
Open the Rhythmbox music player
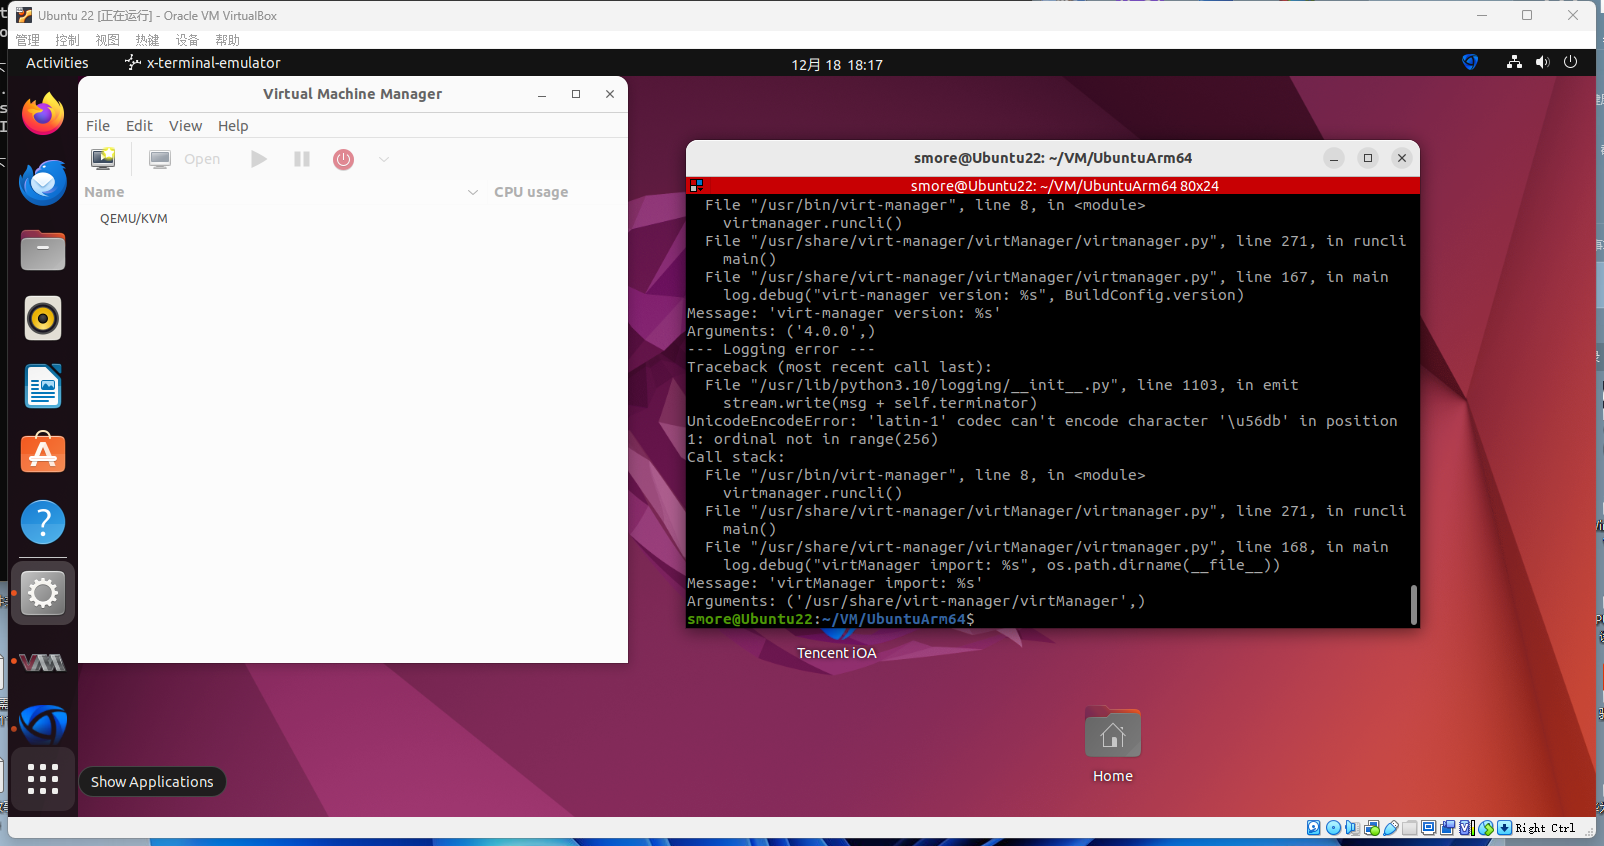[43, 319]
